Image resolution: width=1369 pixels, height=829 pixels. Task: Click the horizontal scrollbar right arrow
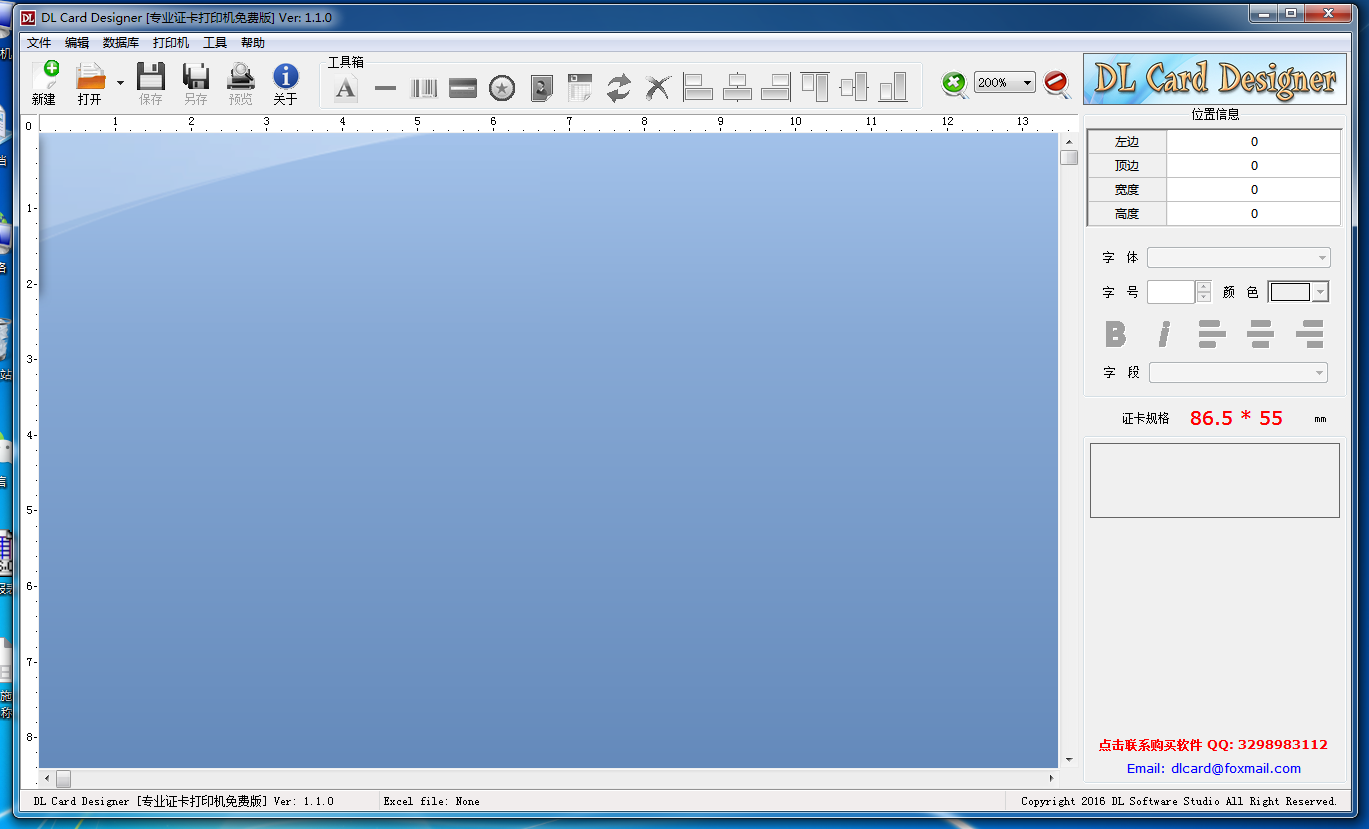(x=1051, y=778)
